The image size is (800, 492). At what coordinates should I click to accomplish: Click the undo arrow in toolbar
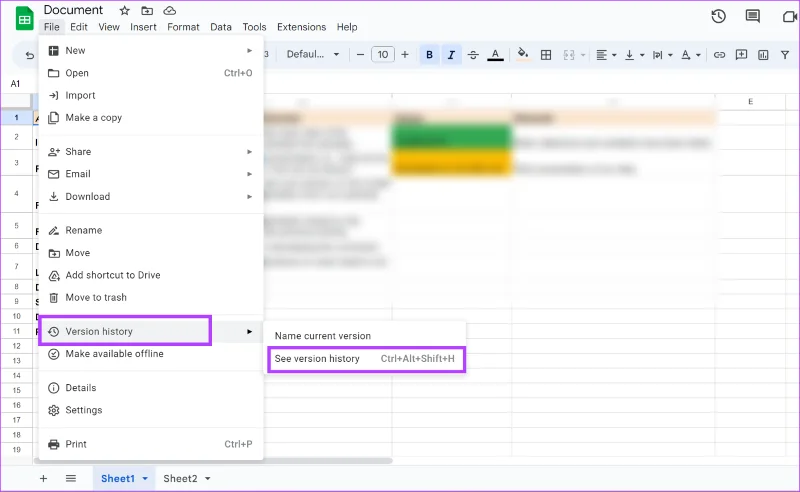tap(30, 55)
